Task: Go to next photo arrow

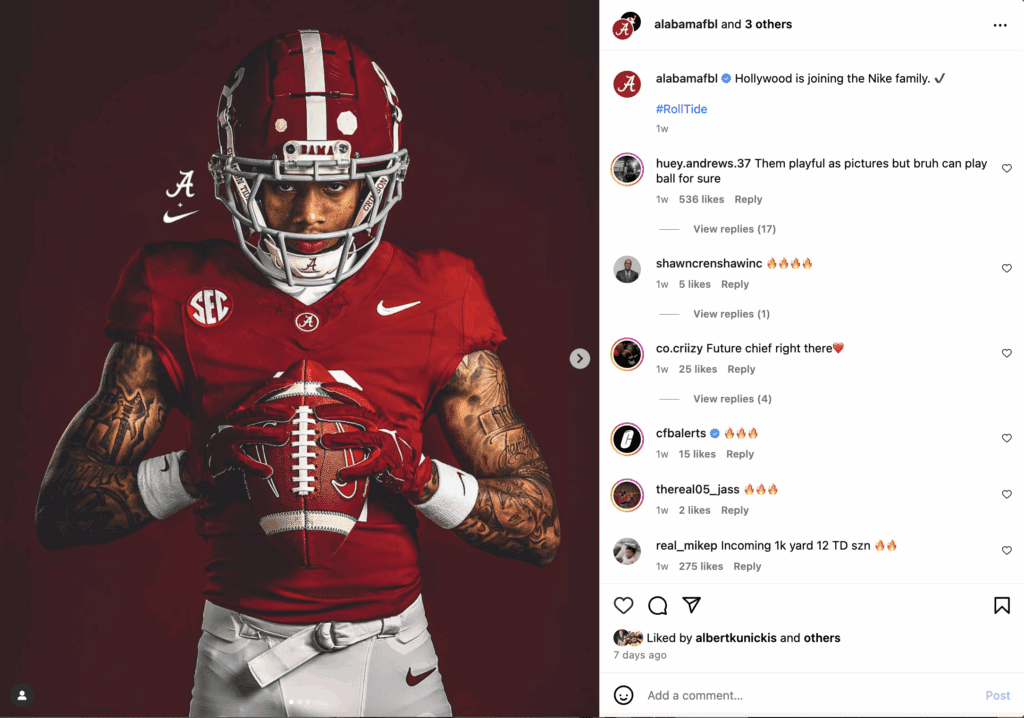Action: (580, 358)
